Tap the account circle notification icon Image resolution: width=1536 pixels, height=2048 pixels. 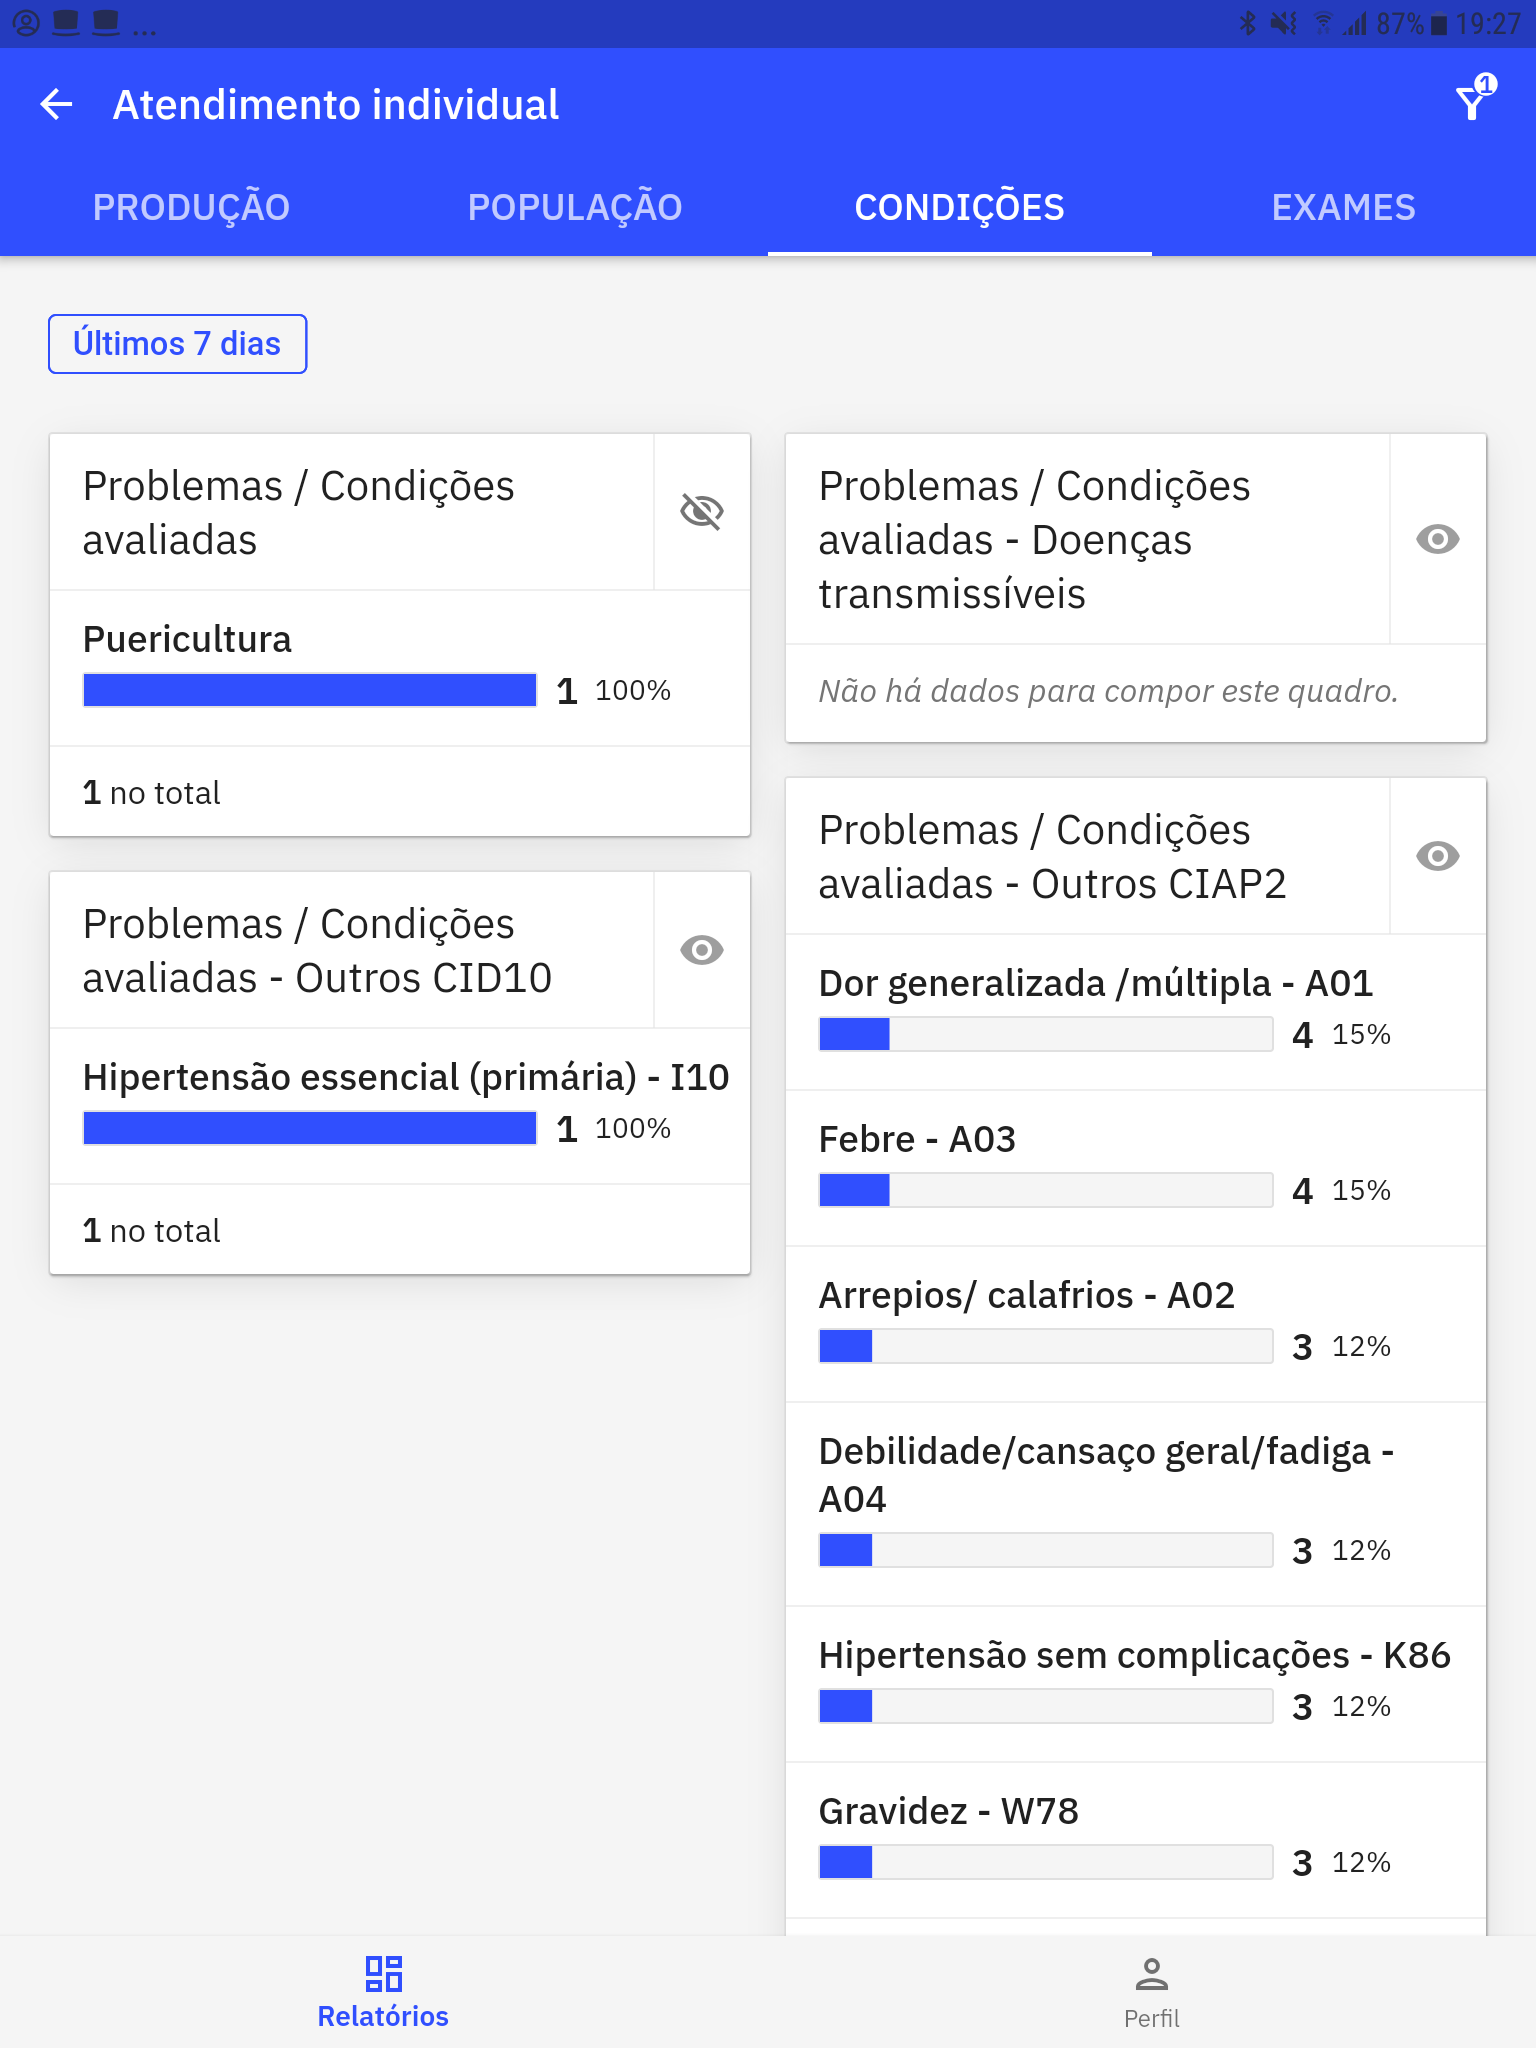coord(27,23)
